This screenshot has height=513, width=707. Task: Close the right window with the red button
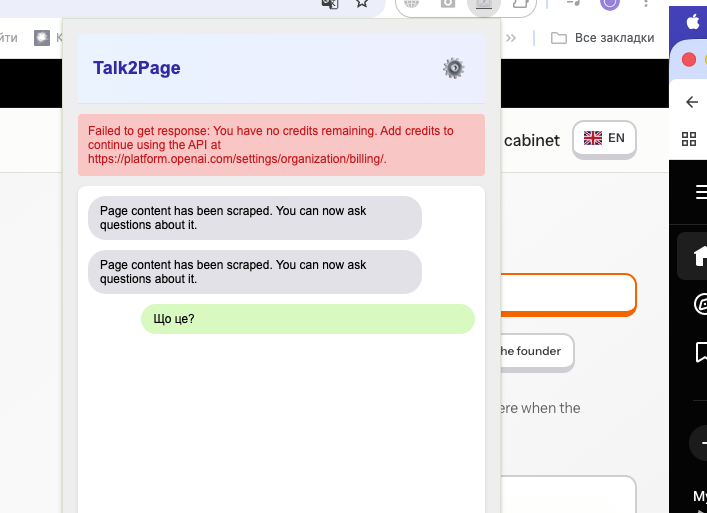(x=689, y=60)
